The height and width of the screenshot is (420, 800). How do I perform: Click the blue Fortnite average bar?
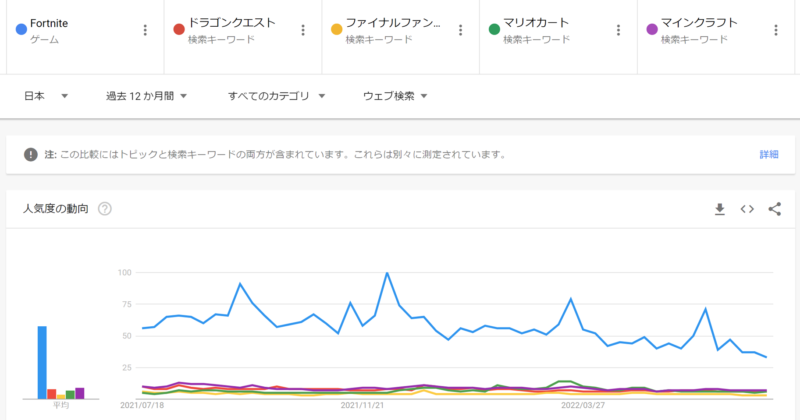click(x=42, y=362)
